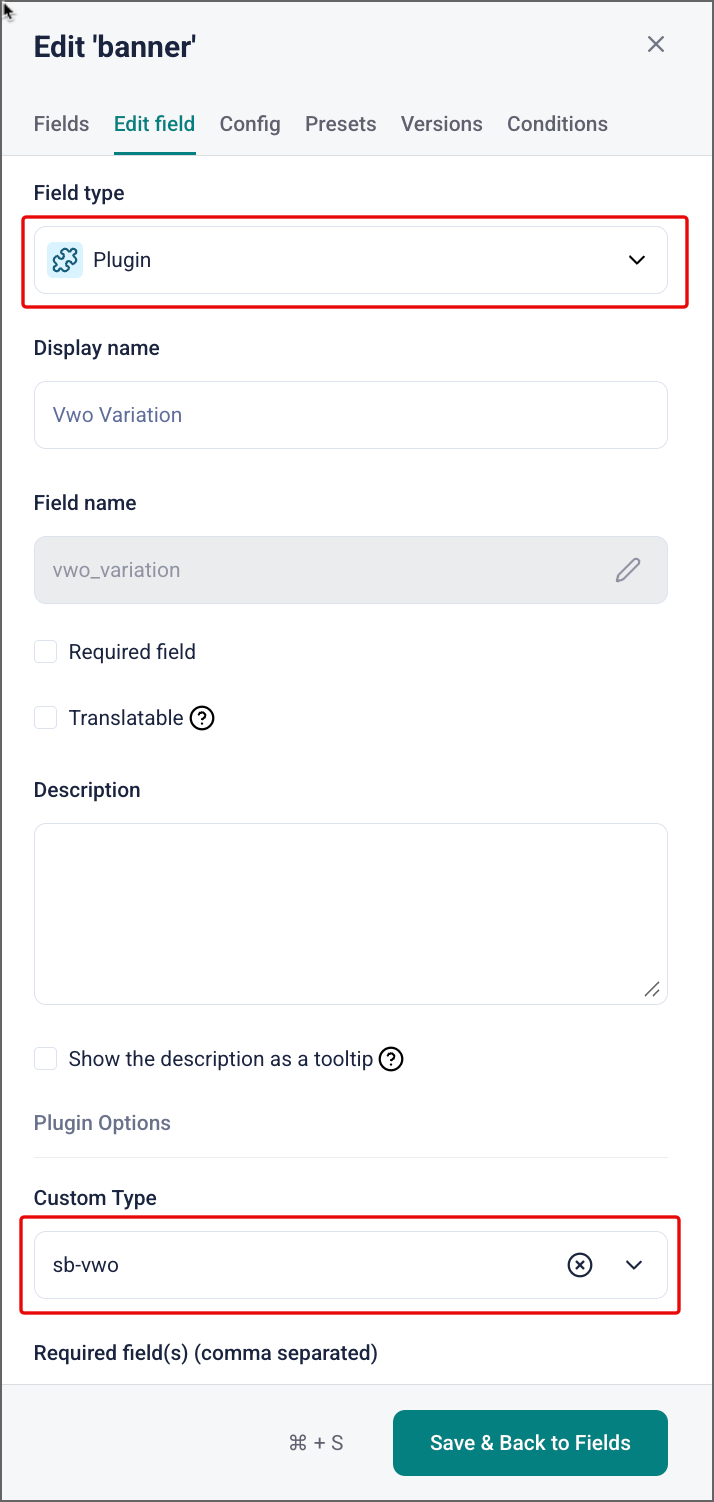Image resolution: width=714 pixels, height=1502 pixels.
Task: Expand the Custom Type dropdown arrow
Action: 634,1265
